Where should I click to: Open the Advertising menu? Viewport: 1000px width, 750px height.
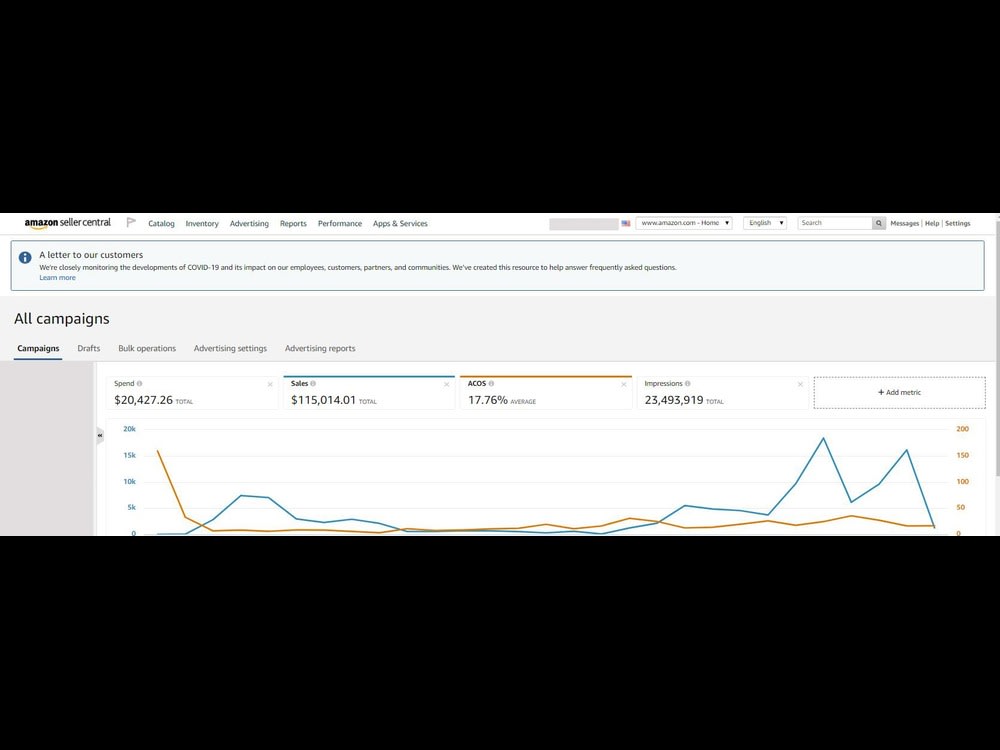pos(249,223)
